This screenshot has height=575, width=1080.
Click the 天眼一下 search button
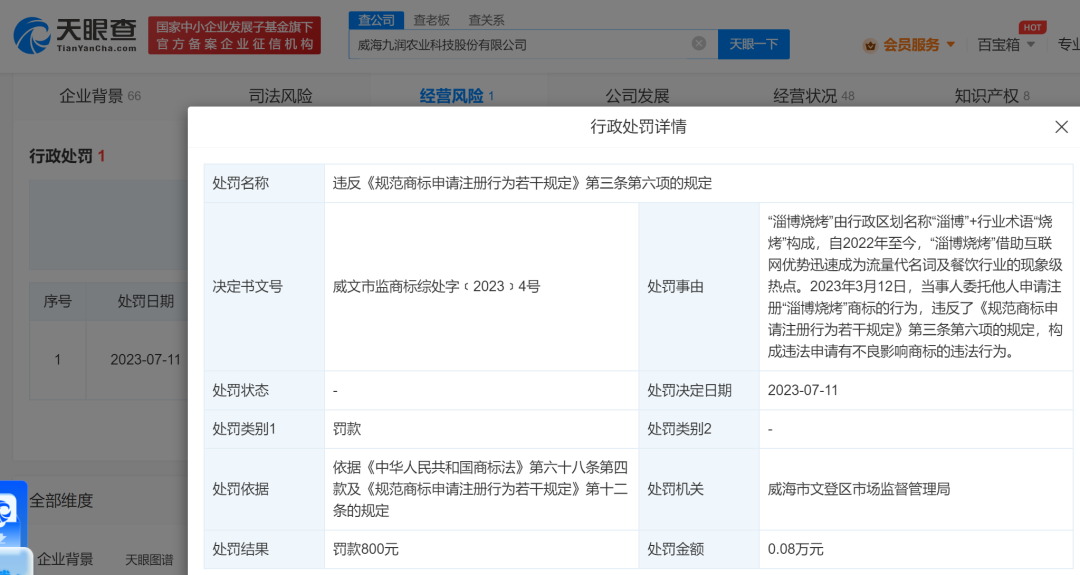(753, 44)
